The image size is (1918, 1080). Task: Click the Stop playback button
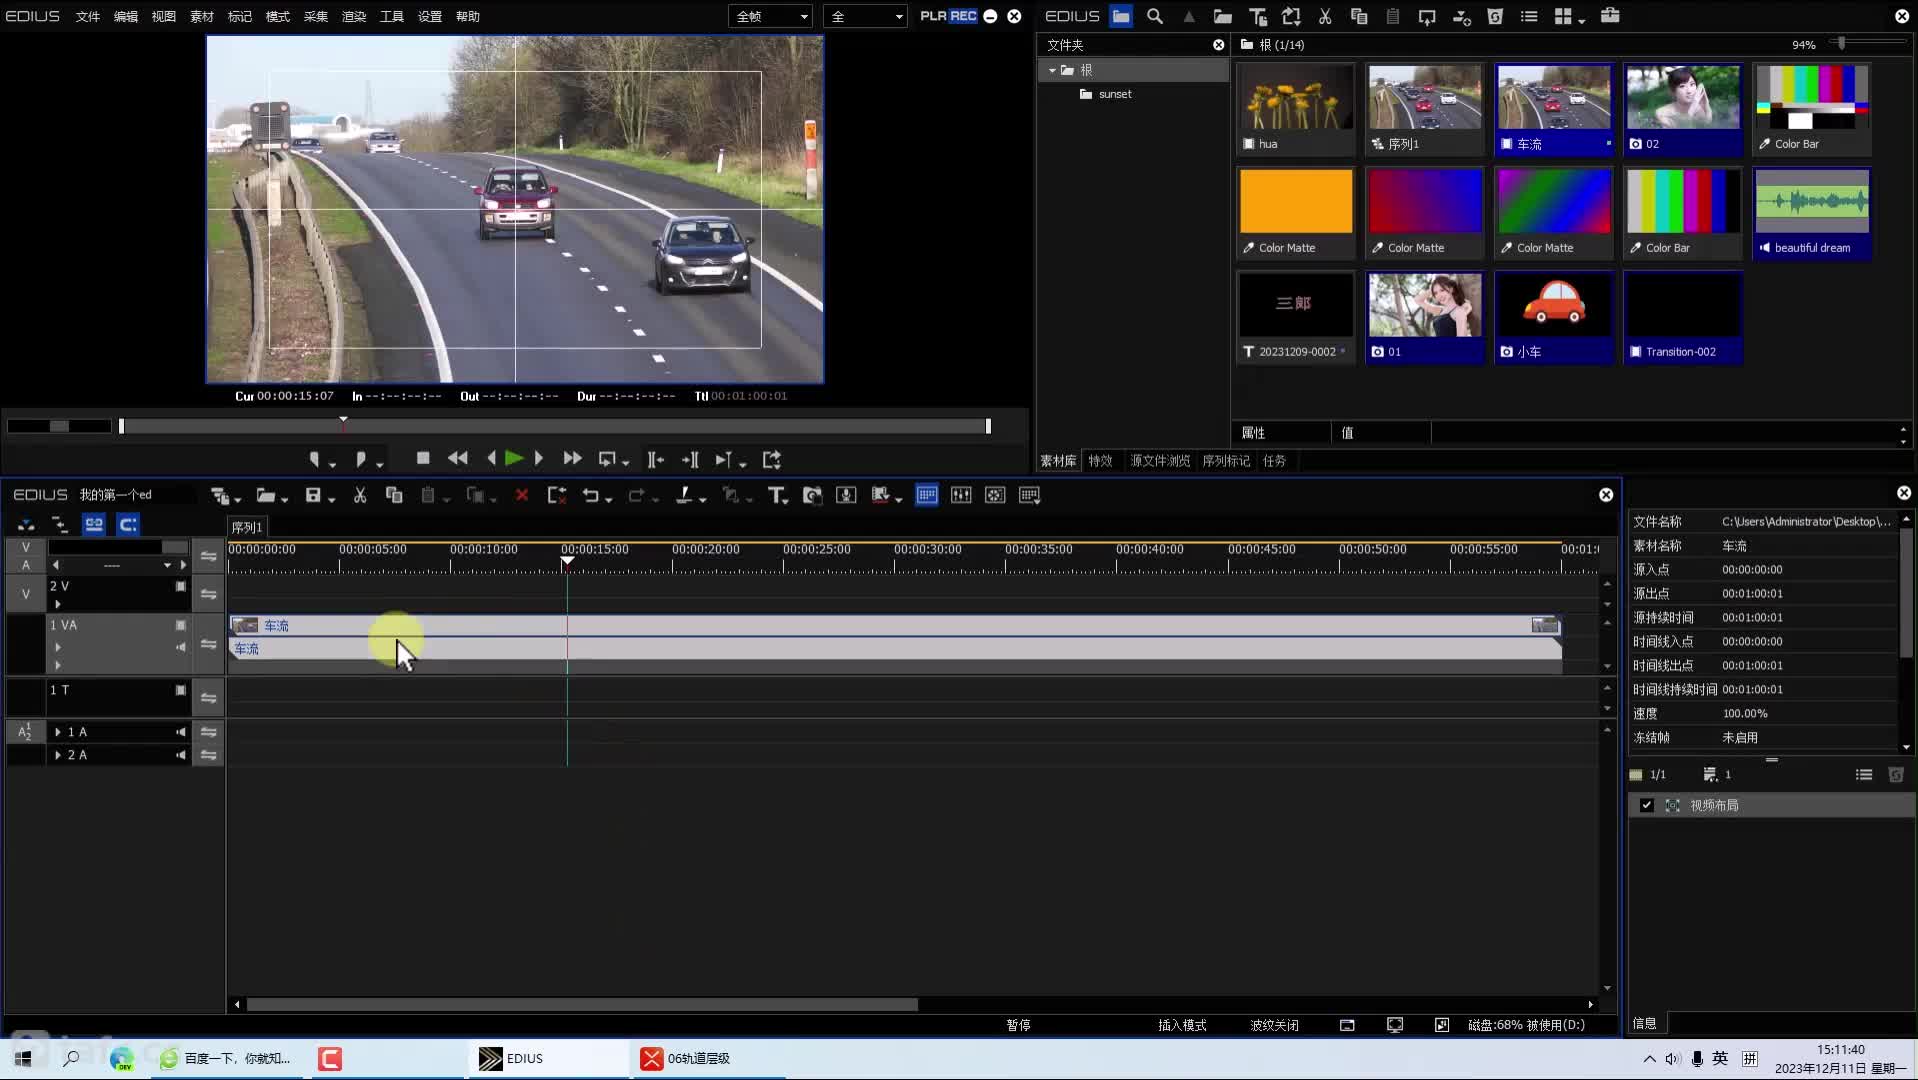pyautogui.click(x=423, y=458)
